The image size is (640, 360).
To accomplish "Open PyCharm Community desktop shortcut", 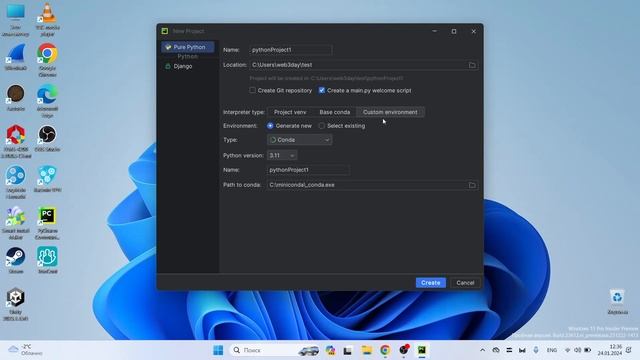I will click(47, 223).
